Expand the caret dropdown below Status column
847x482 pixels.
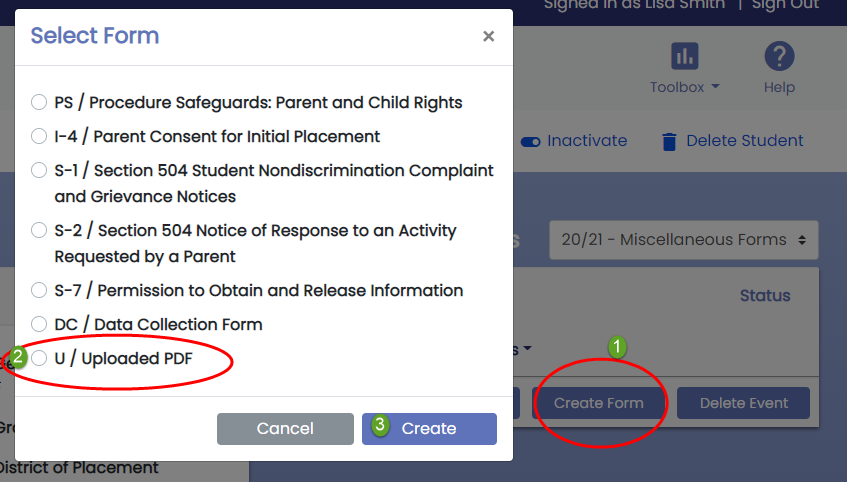[x=527, y=349]
